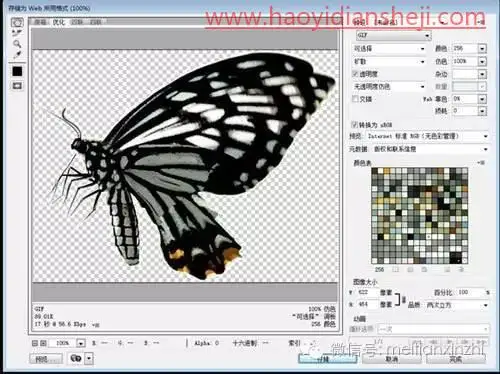Enable the 交错 interlaced checkbox
Screen dimensions: 500x374
pos(355,99)
